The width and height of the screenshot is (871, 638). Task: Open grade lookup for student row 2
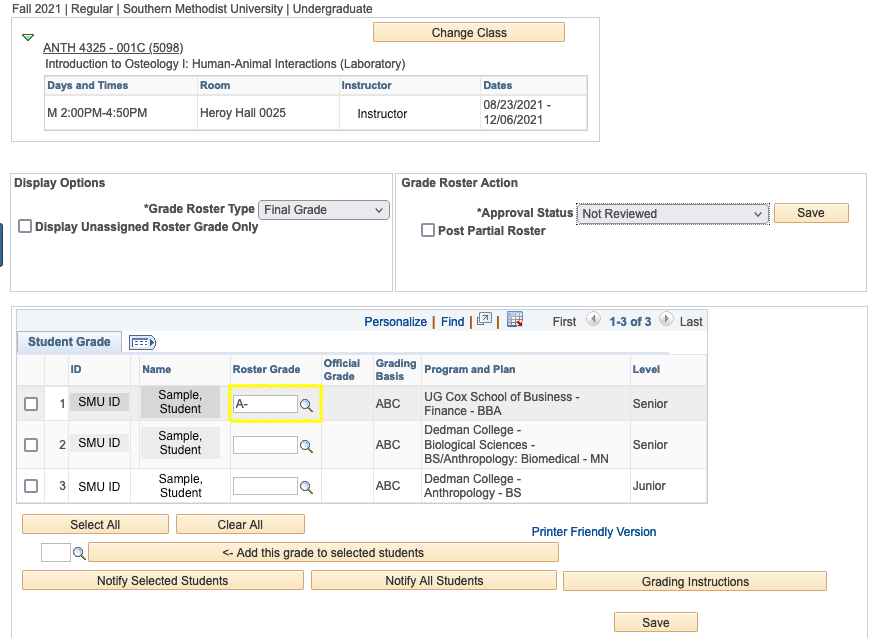point(306,446)
